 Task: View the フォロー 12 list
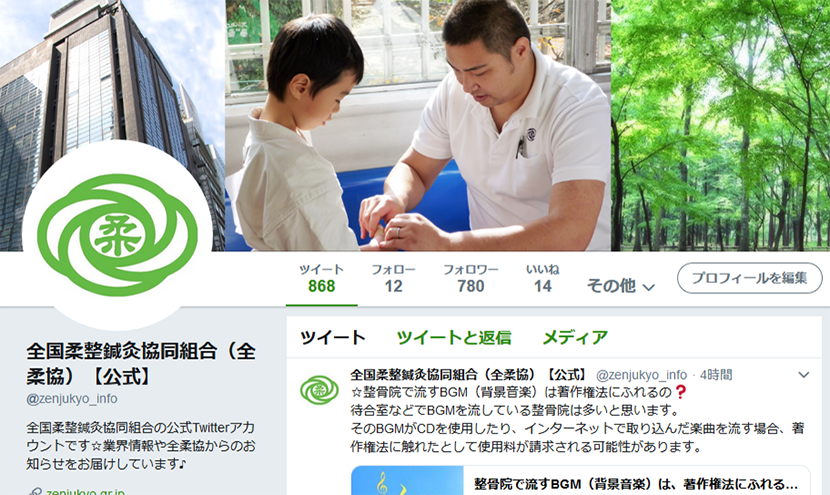tap(393, 278)
